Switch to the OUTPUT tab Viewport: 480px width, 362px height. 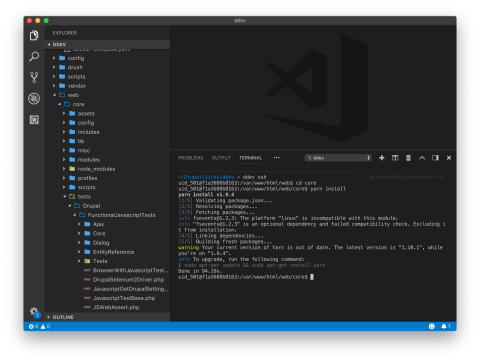tap(221, 158)
